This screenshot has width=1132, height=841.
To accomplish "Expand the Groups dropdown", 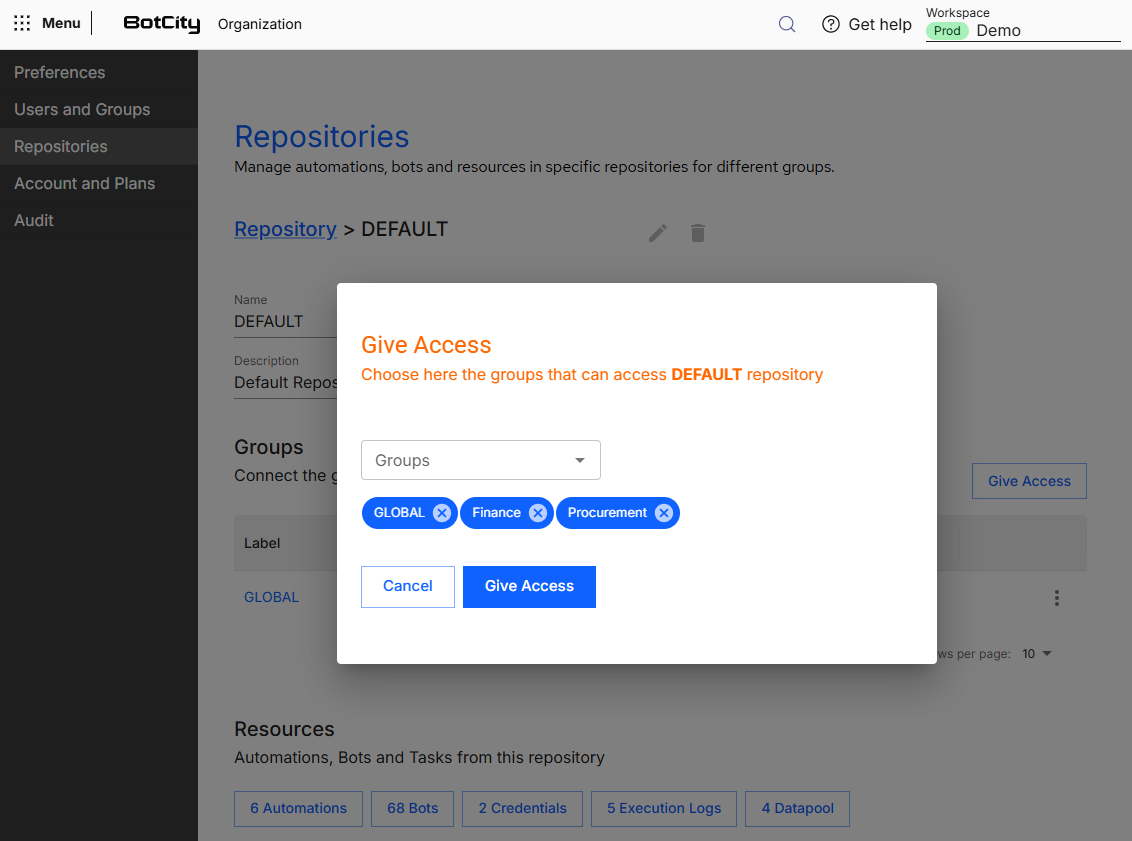I will point(481,460).
